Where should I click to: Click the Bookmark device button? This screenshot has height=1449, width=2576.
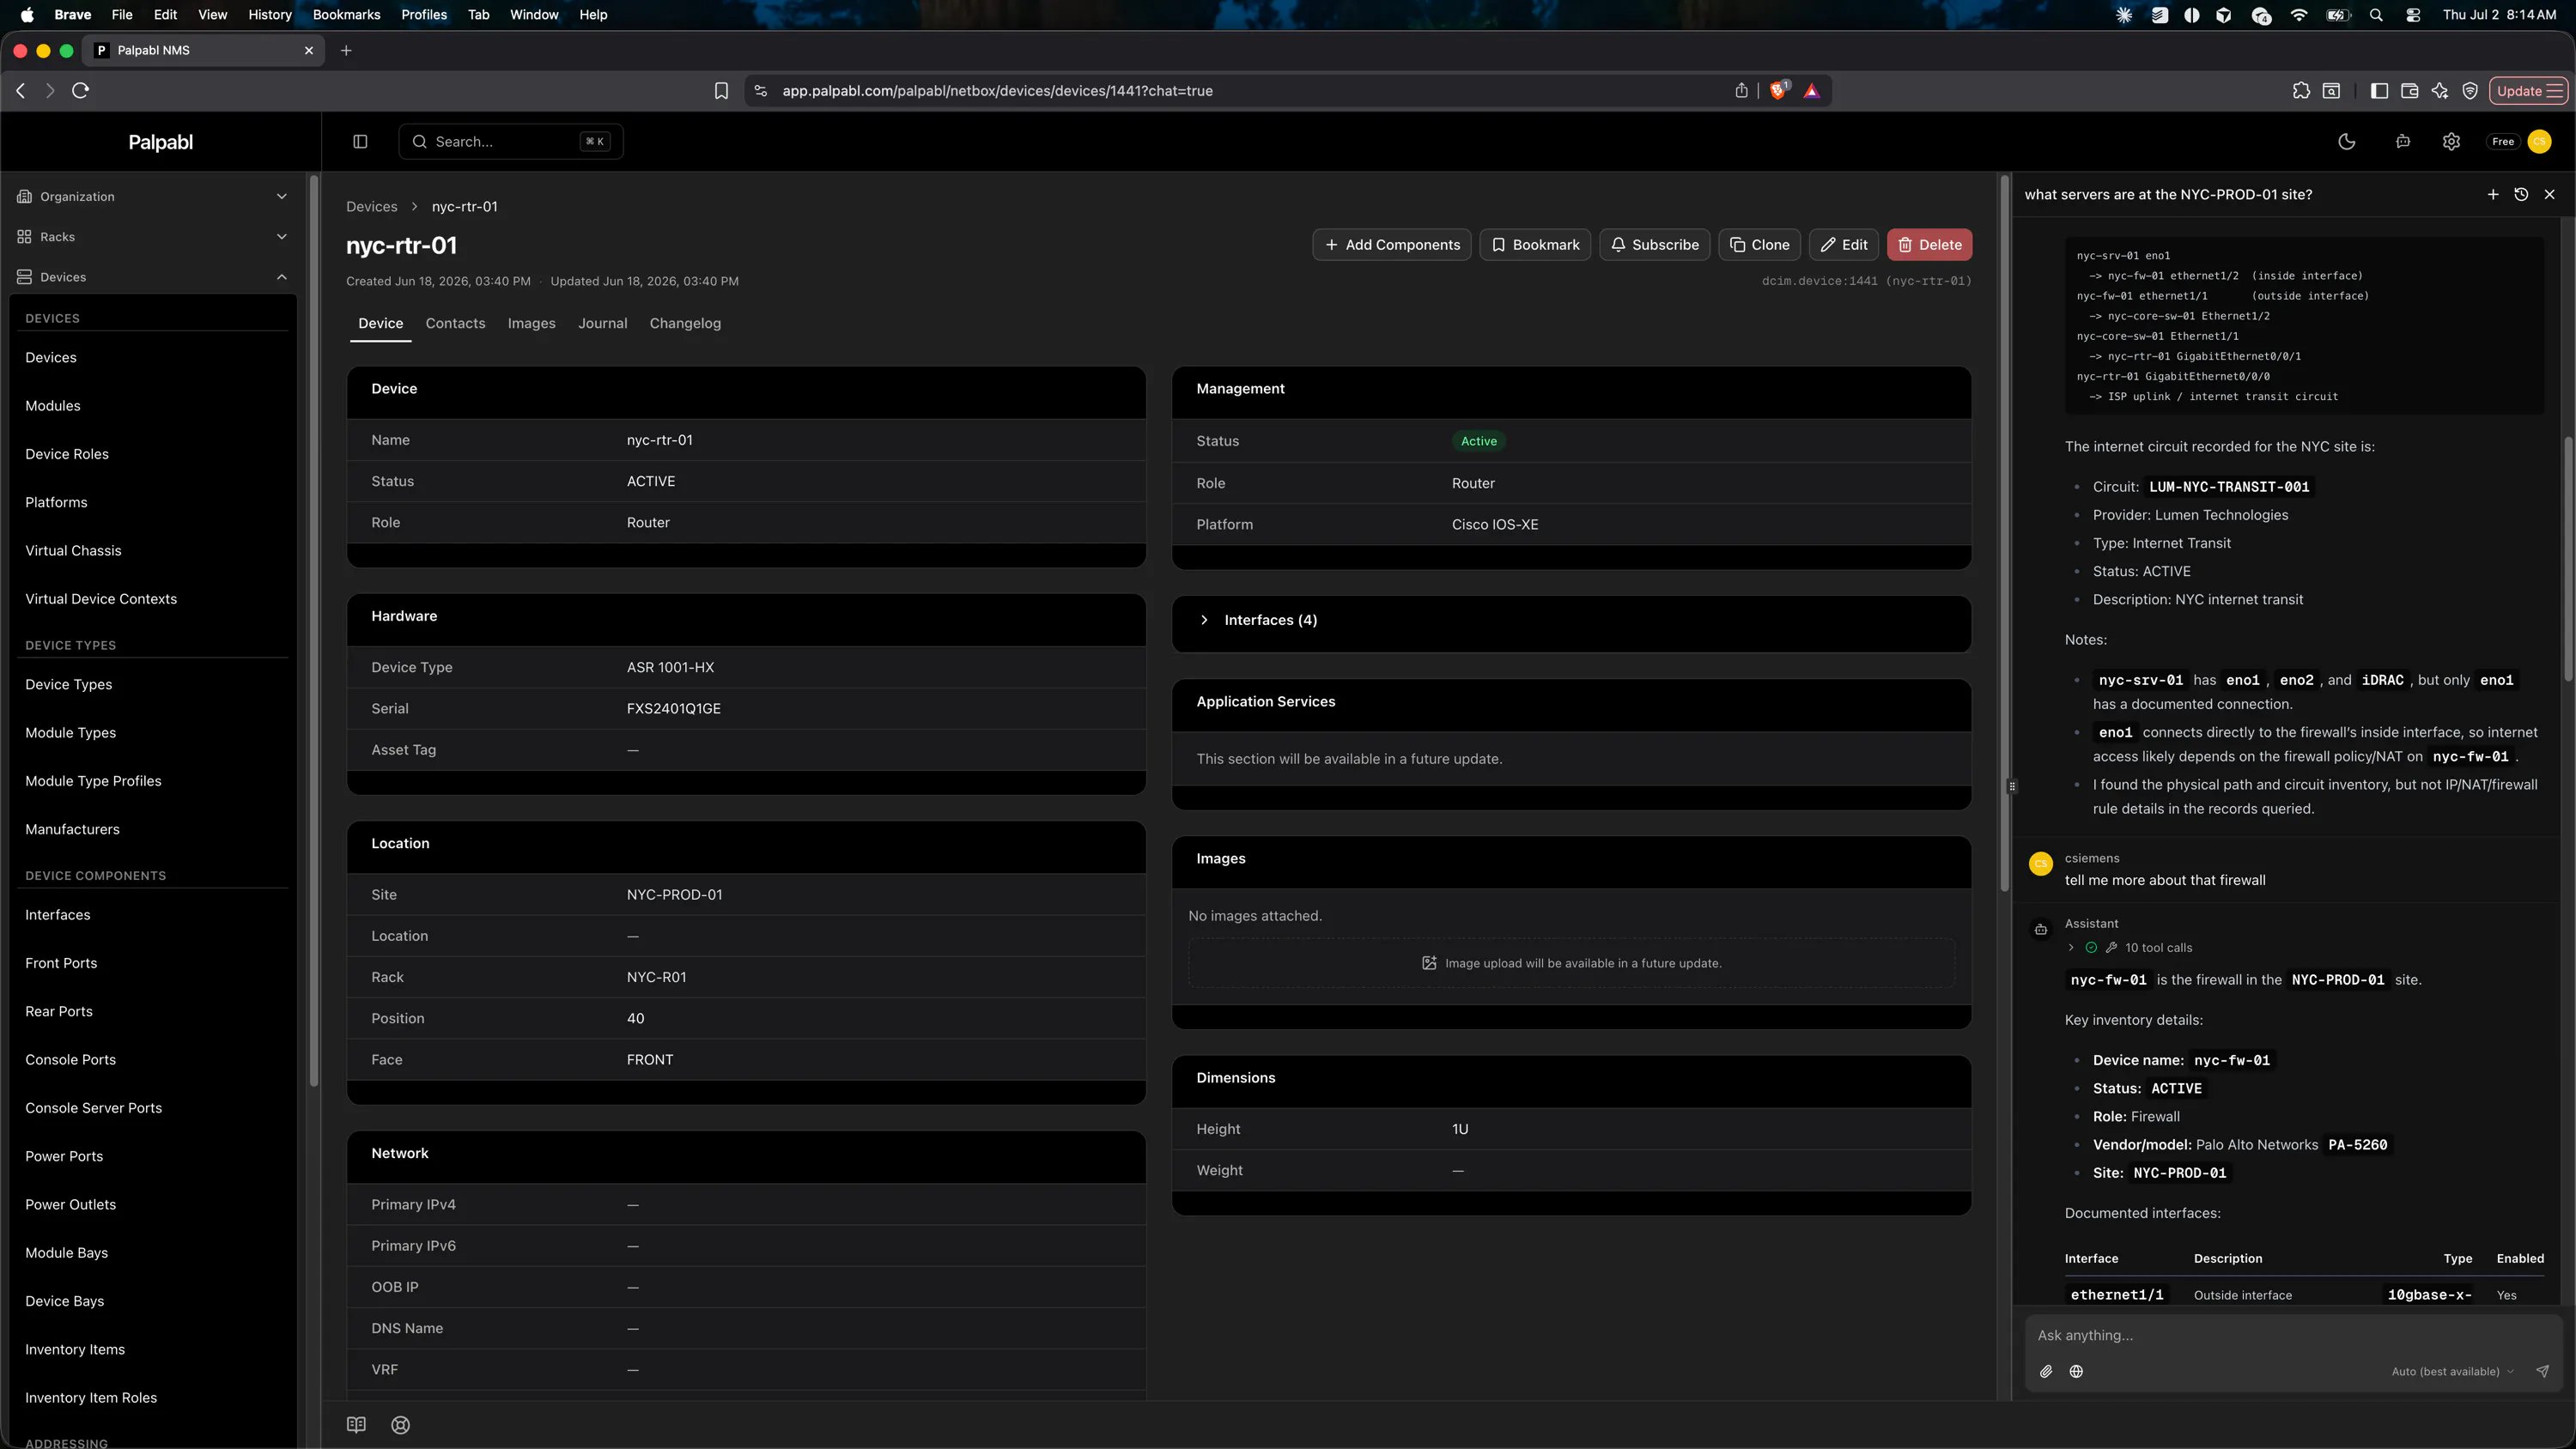pos(1535,245)
